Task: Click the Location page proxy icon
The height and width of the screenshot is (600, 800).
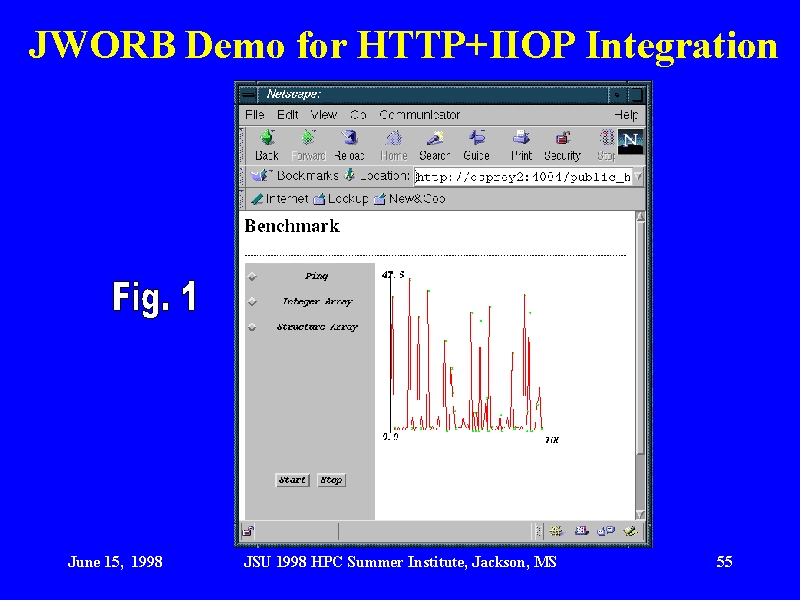Action: click(x=349, y=175)
